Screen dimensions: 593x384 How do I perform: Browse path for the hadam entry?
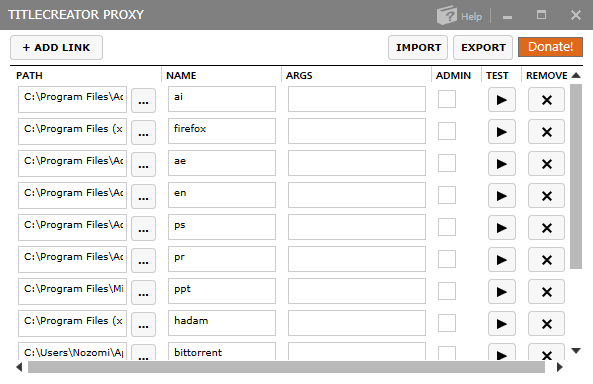pos(143,324)
